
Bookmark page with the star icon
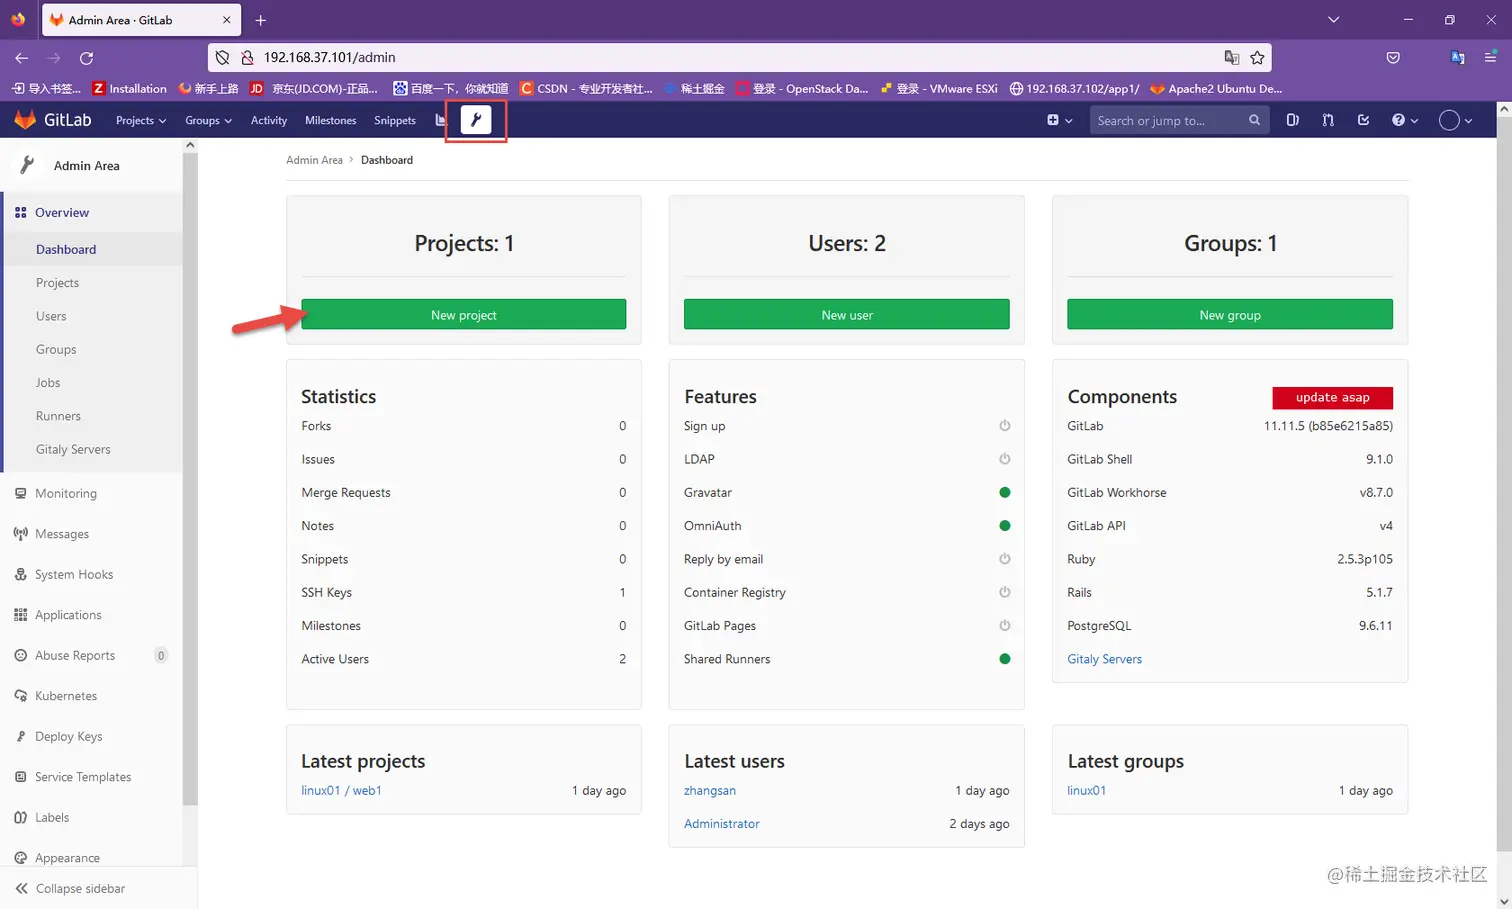coord(1257,58)
